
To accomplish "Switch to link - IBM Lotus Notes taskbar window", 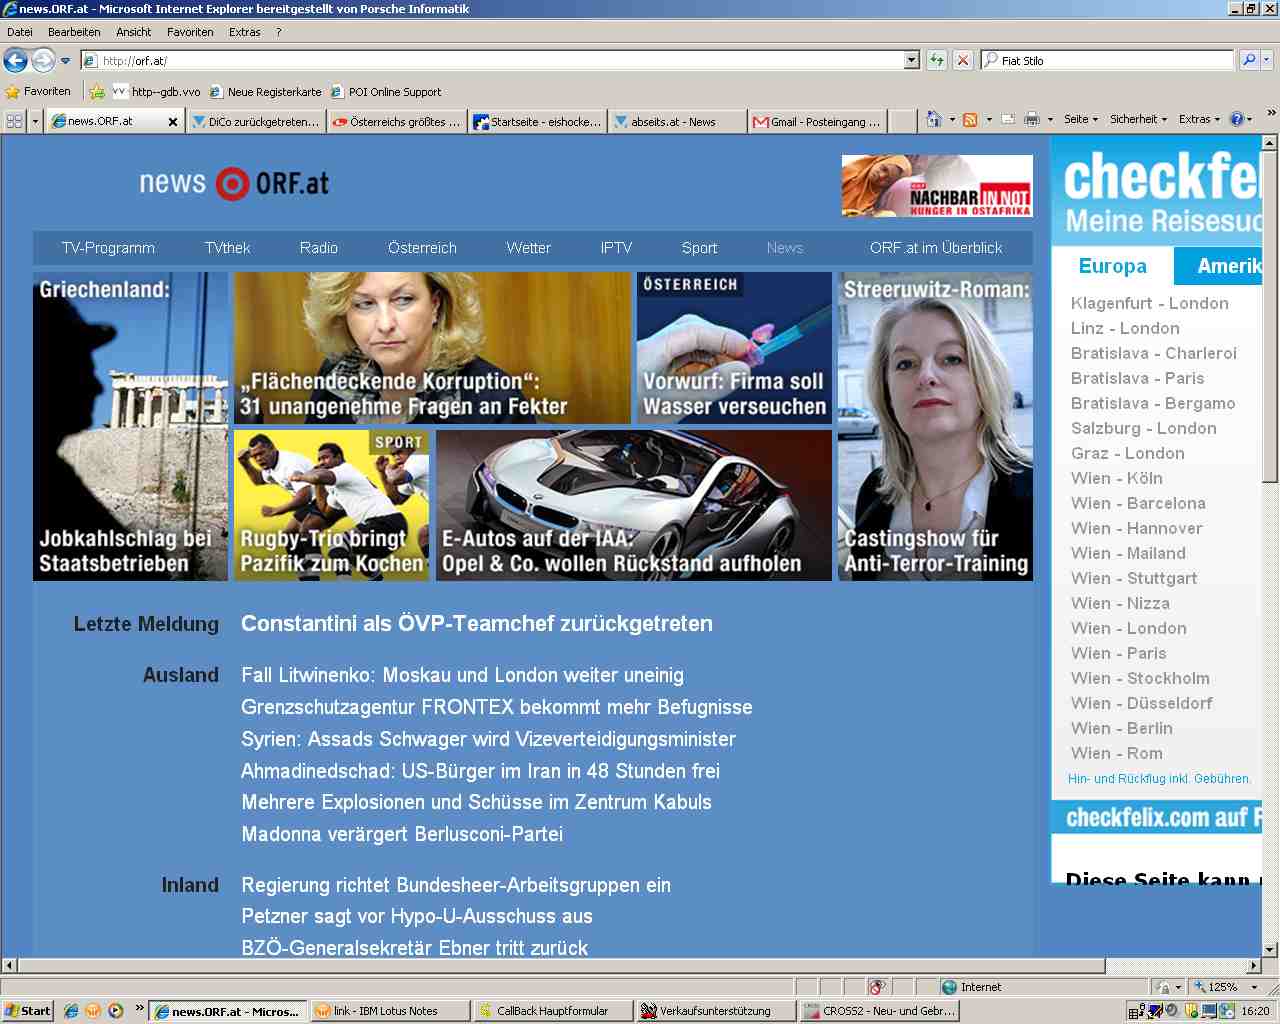I will click(x=388, y=1011).
